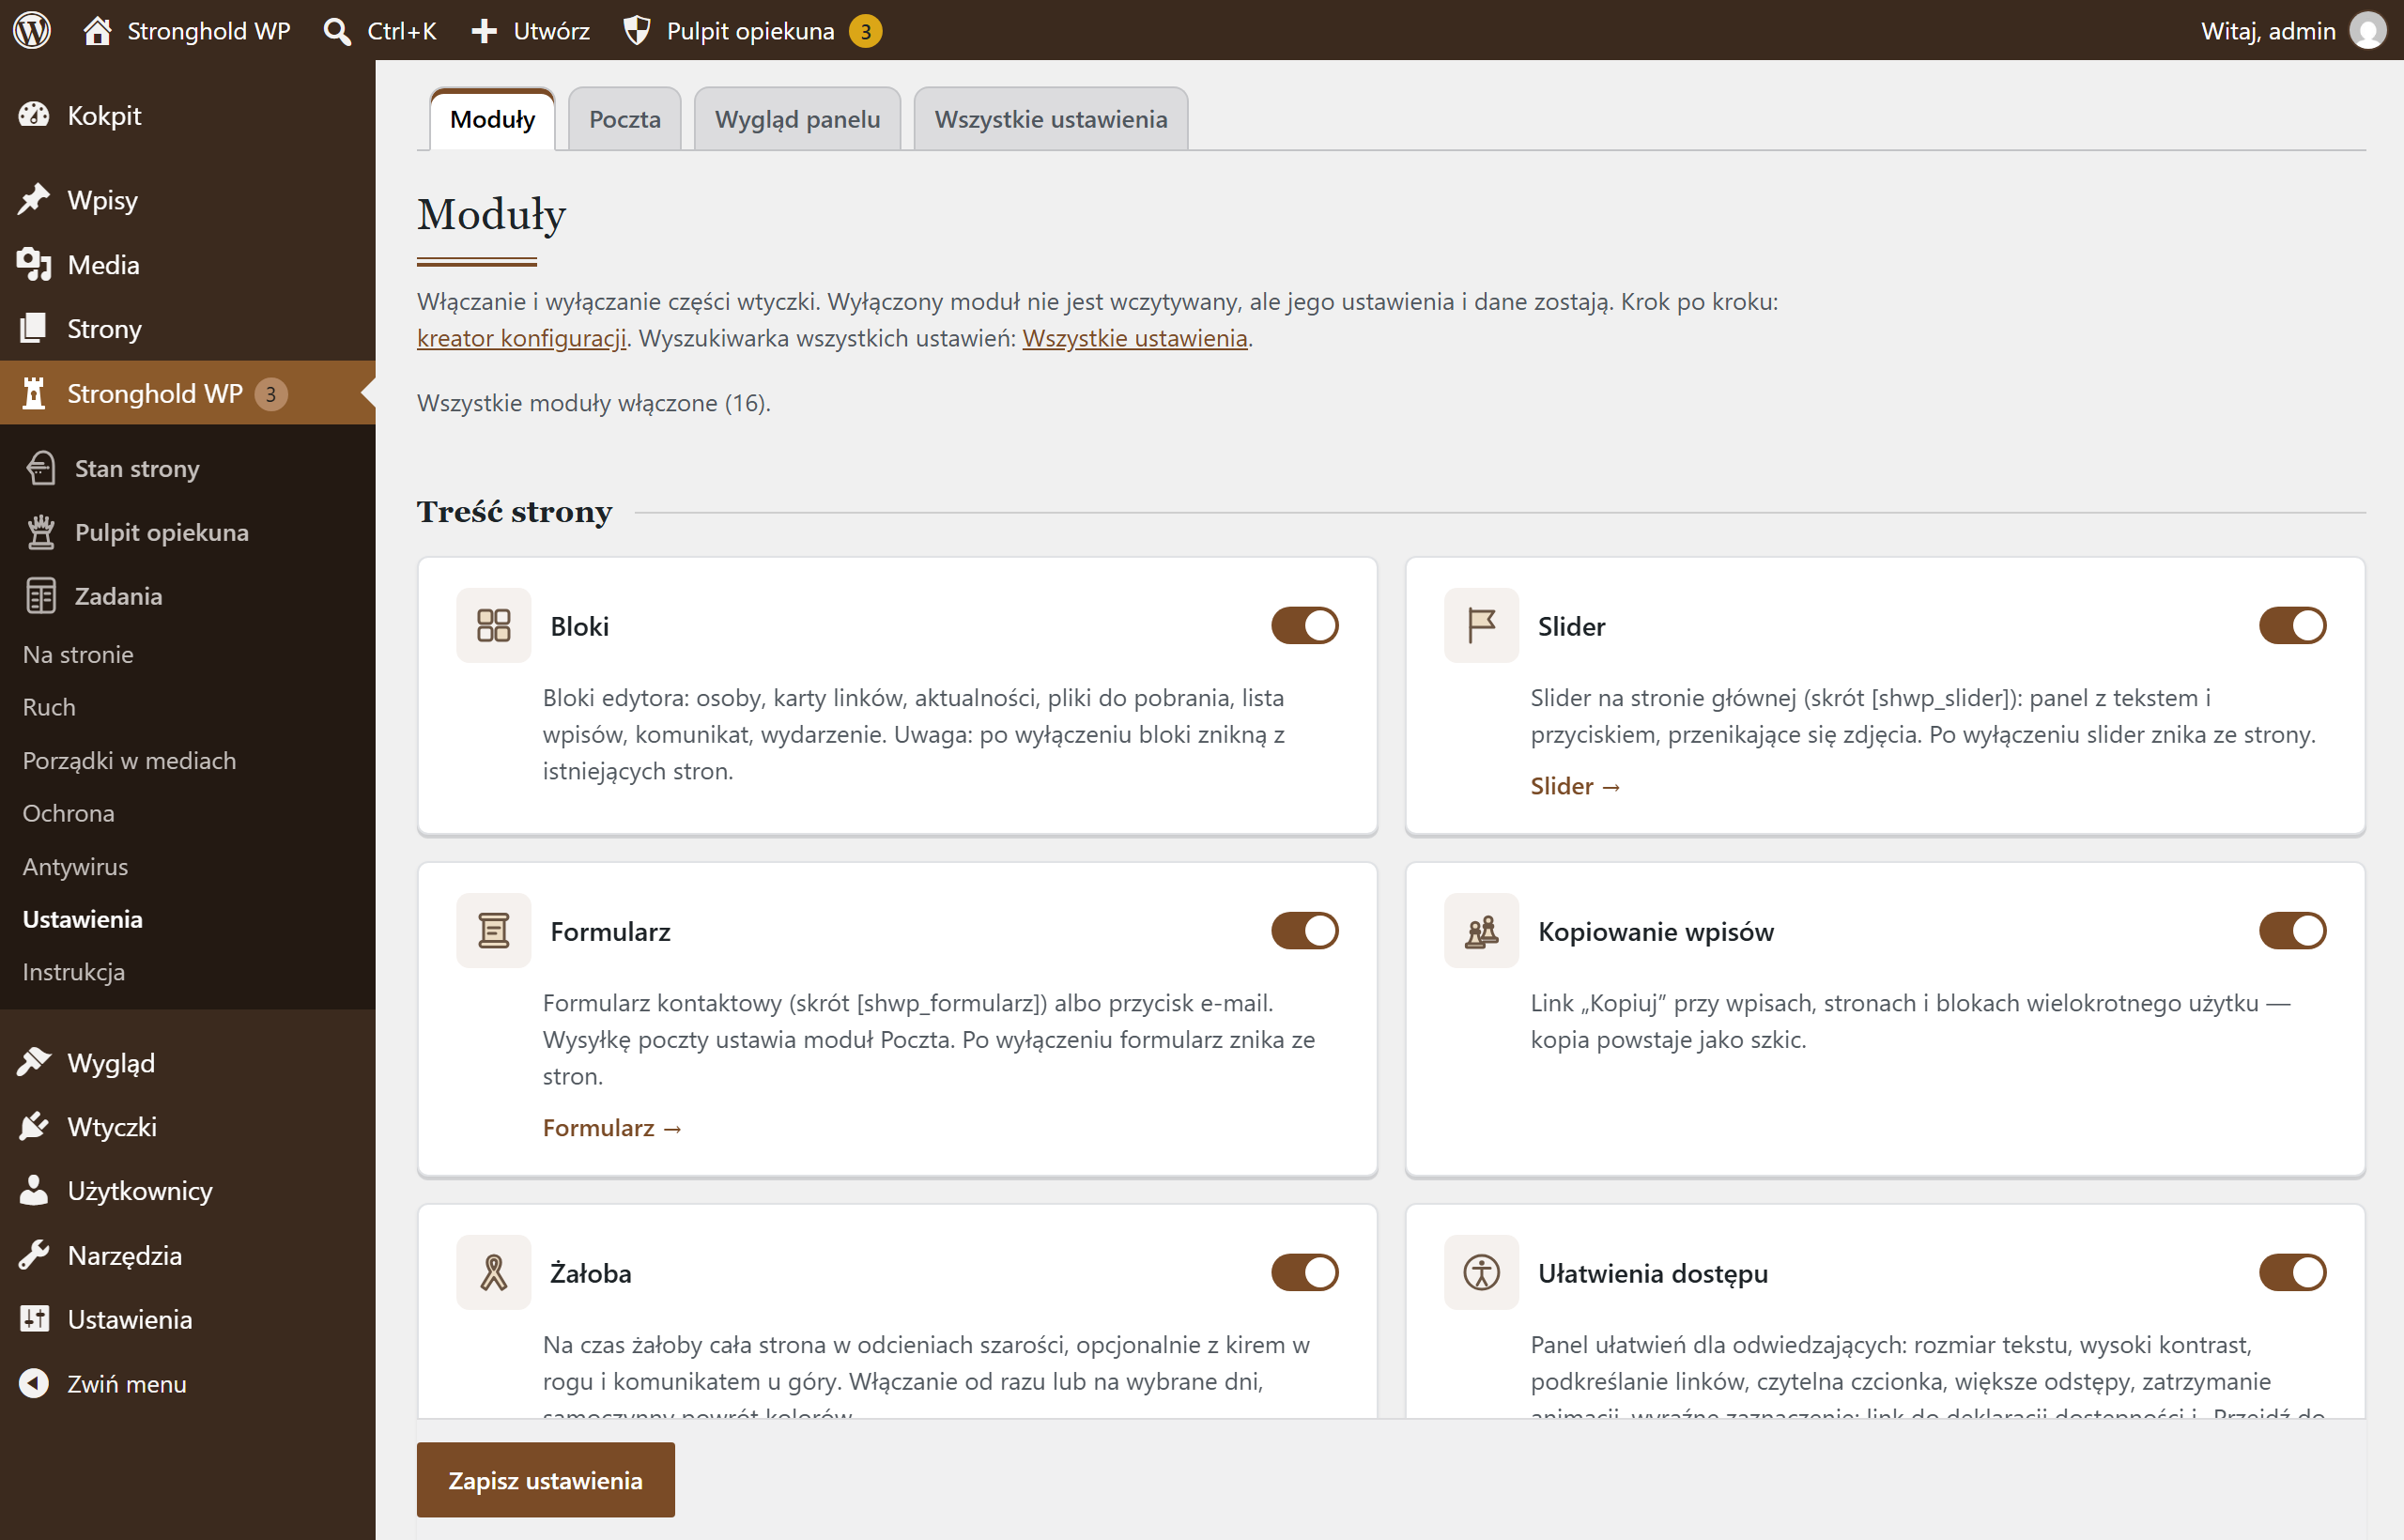Click the Wygląd brush icon
Screen dimensions: 2404x1540
pos(34,1062)
